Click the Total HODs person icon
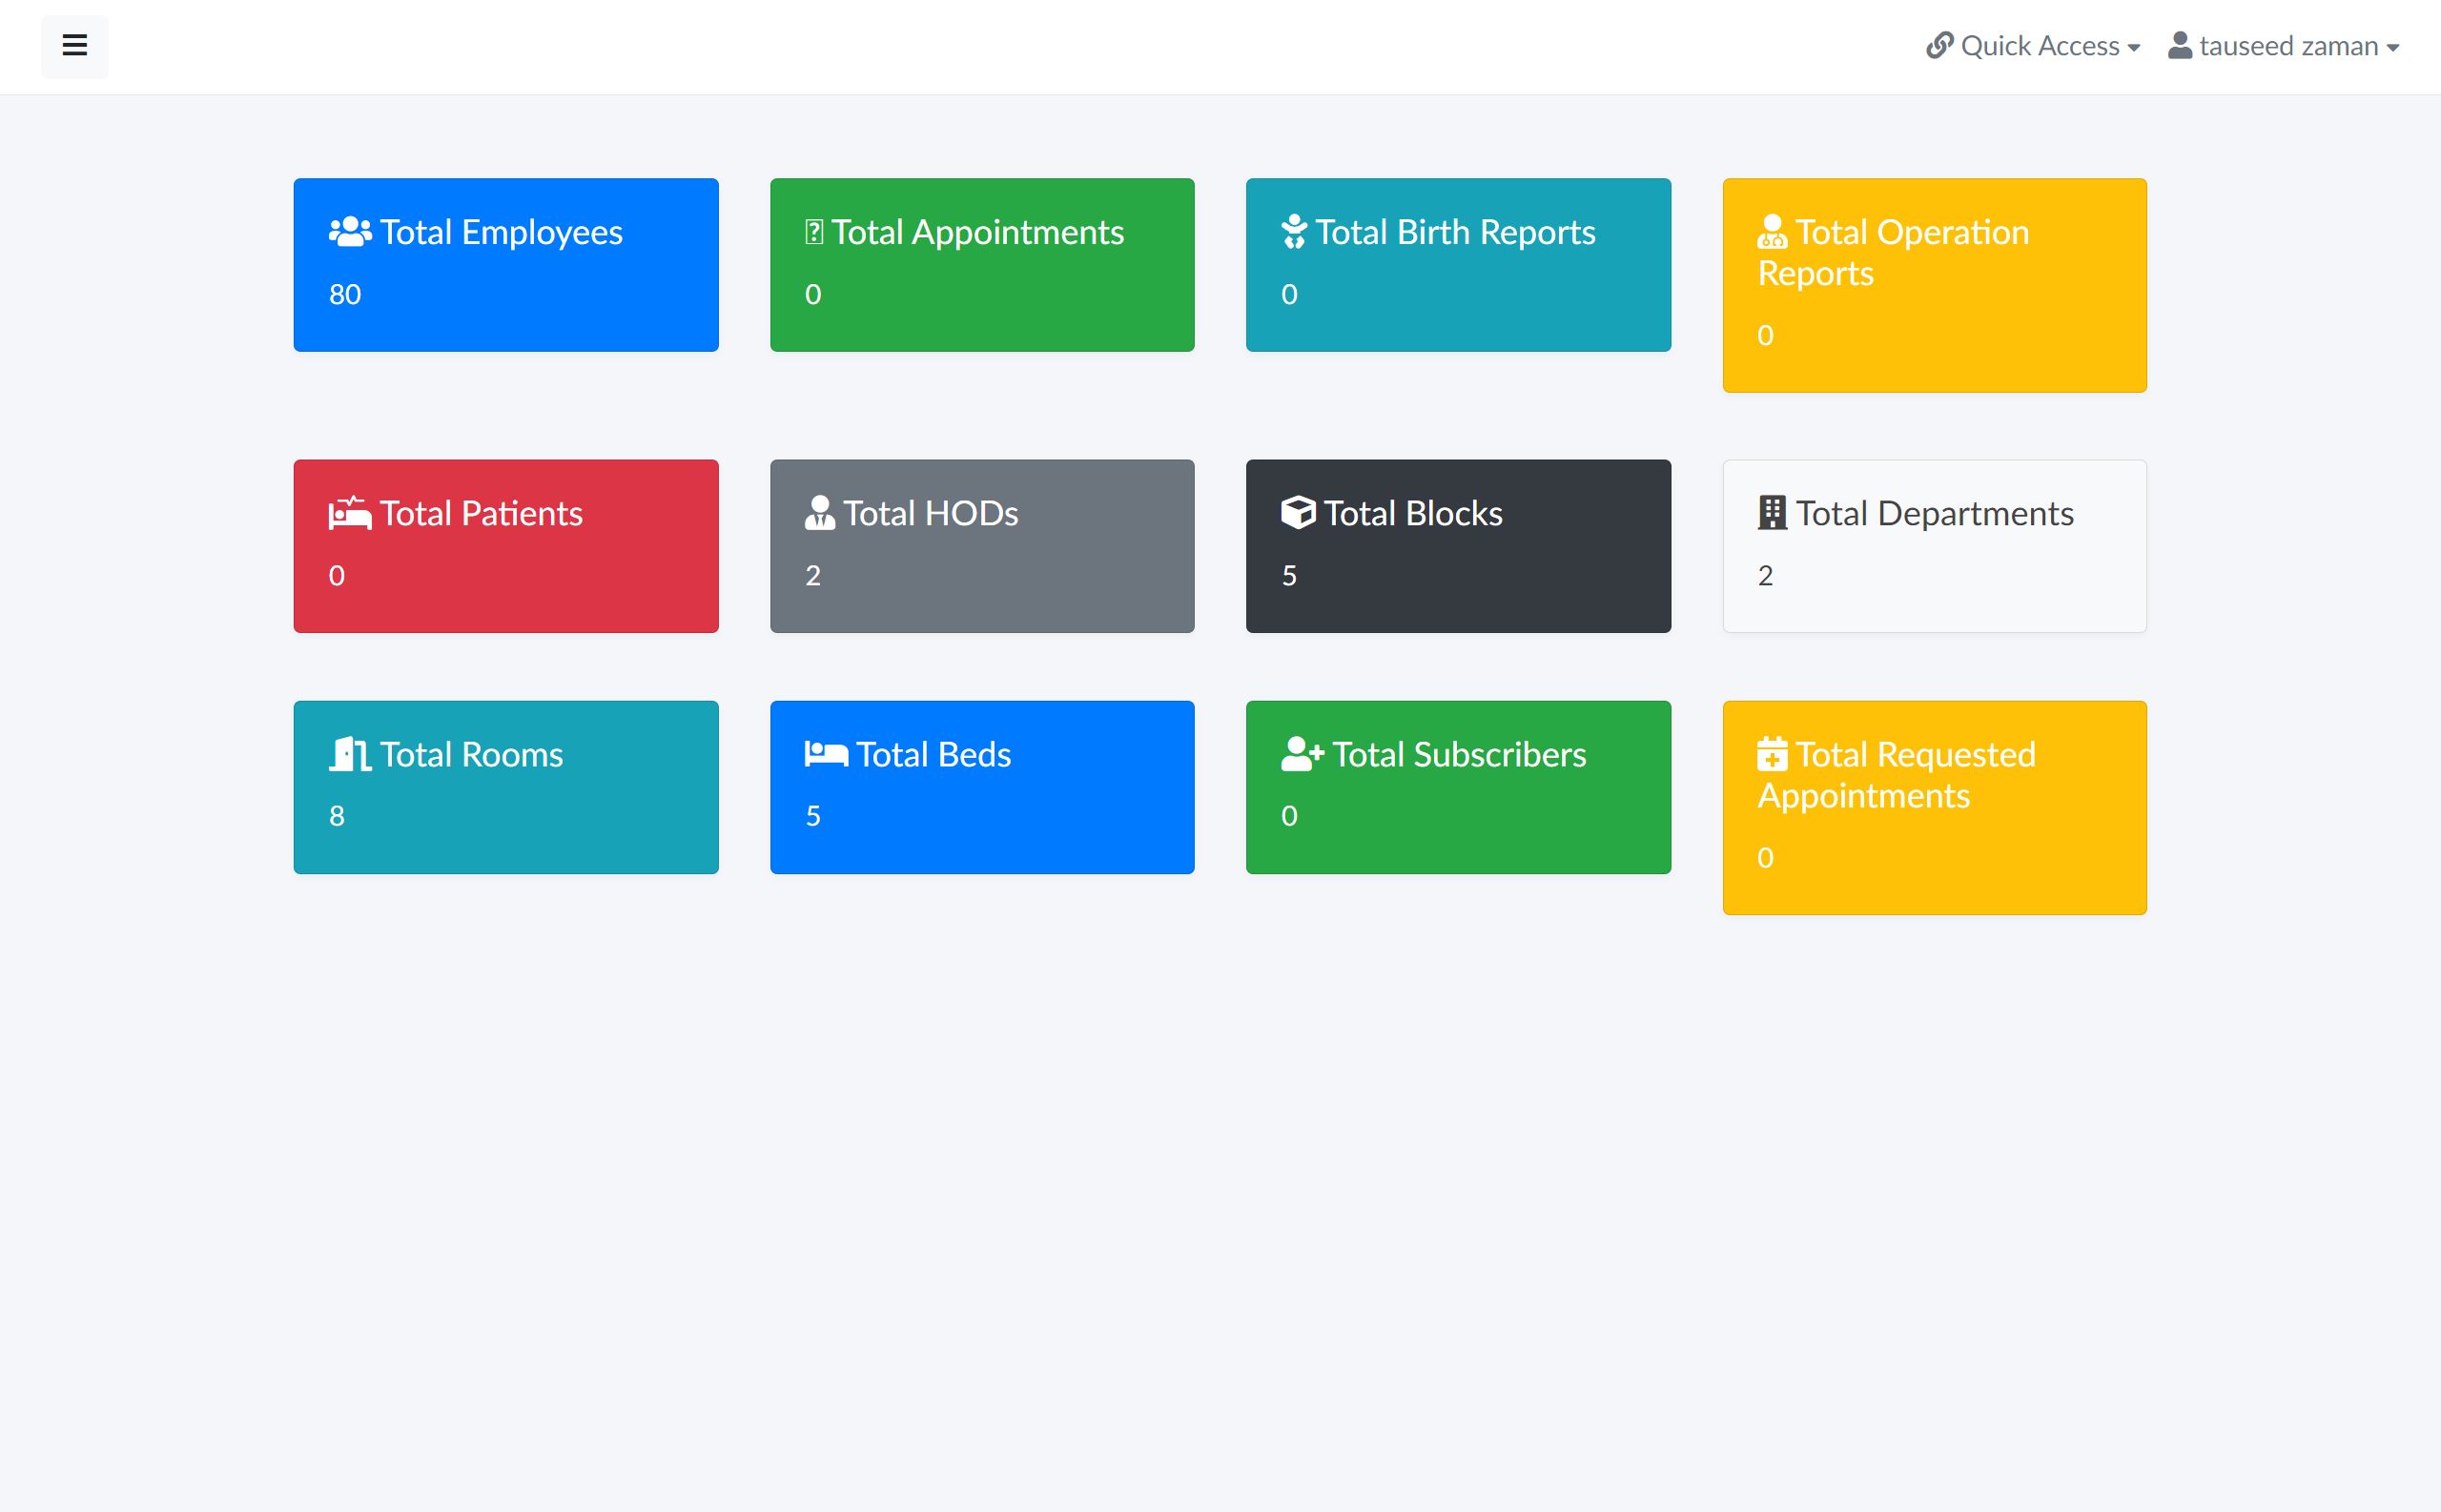This screenshot has width=2441, height=1512. click(819, 513)
